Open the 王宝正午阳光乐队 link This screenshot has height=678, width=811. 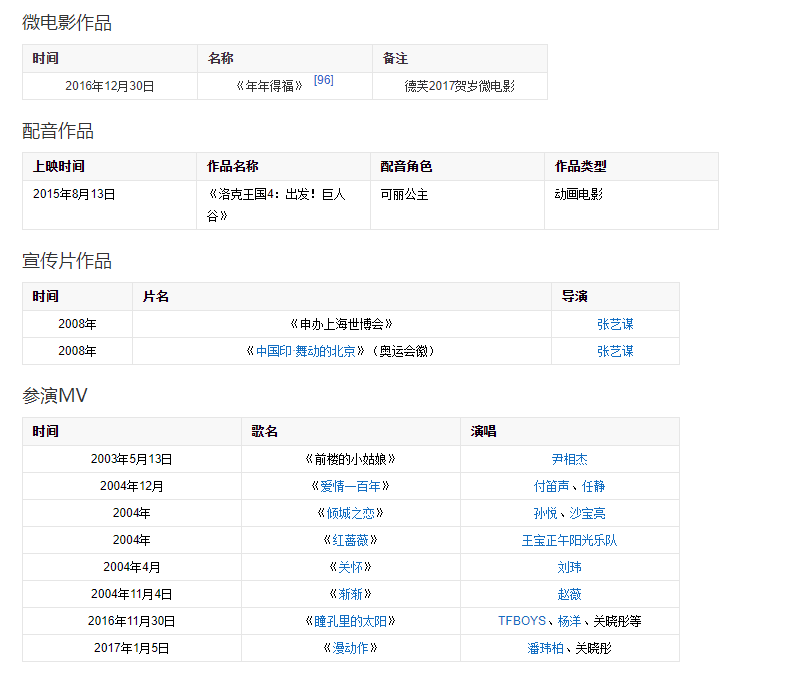(x=569, y=540)
